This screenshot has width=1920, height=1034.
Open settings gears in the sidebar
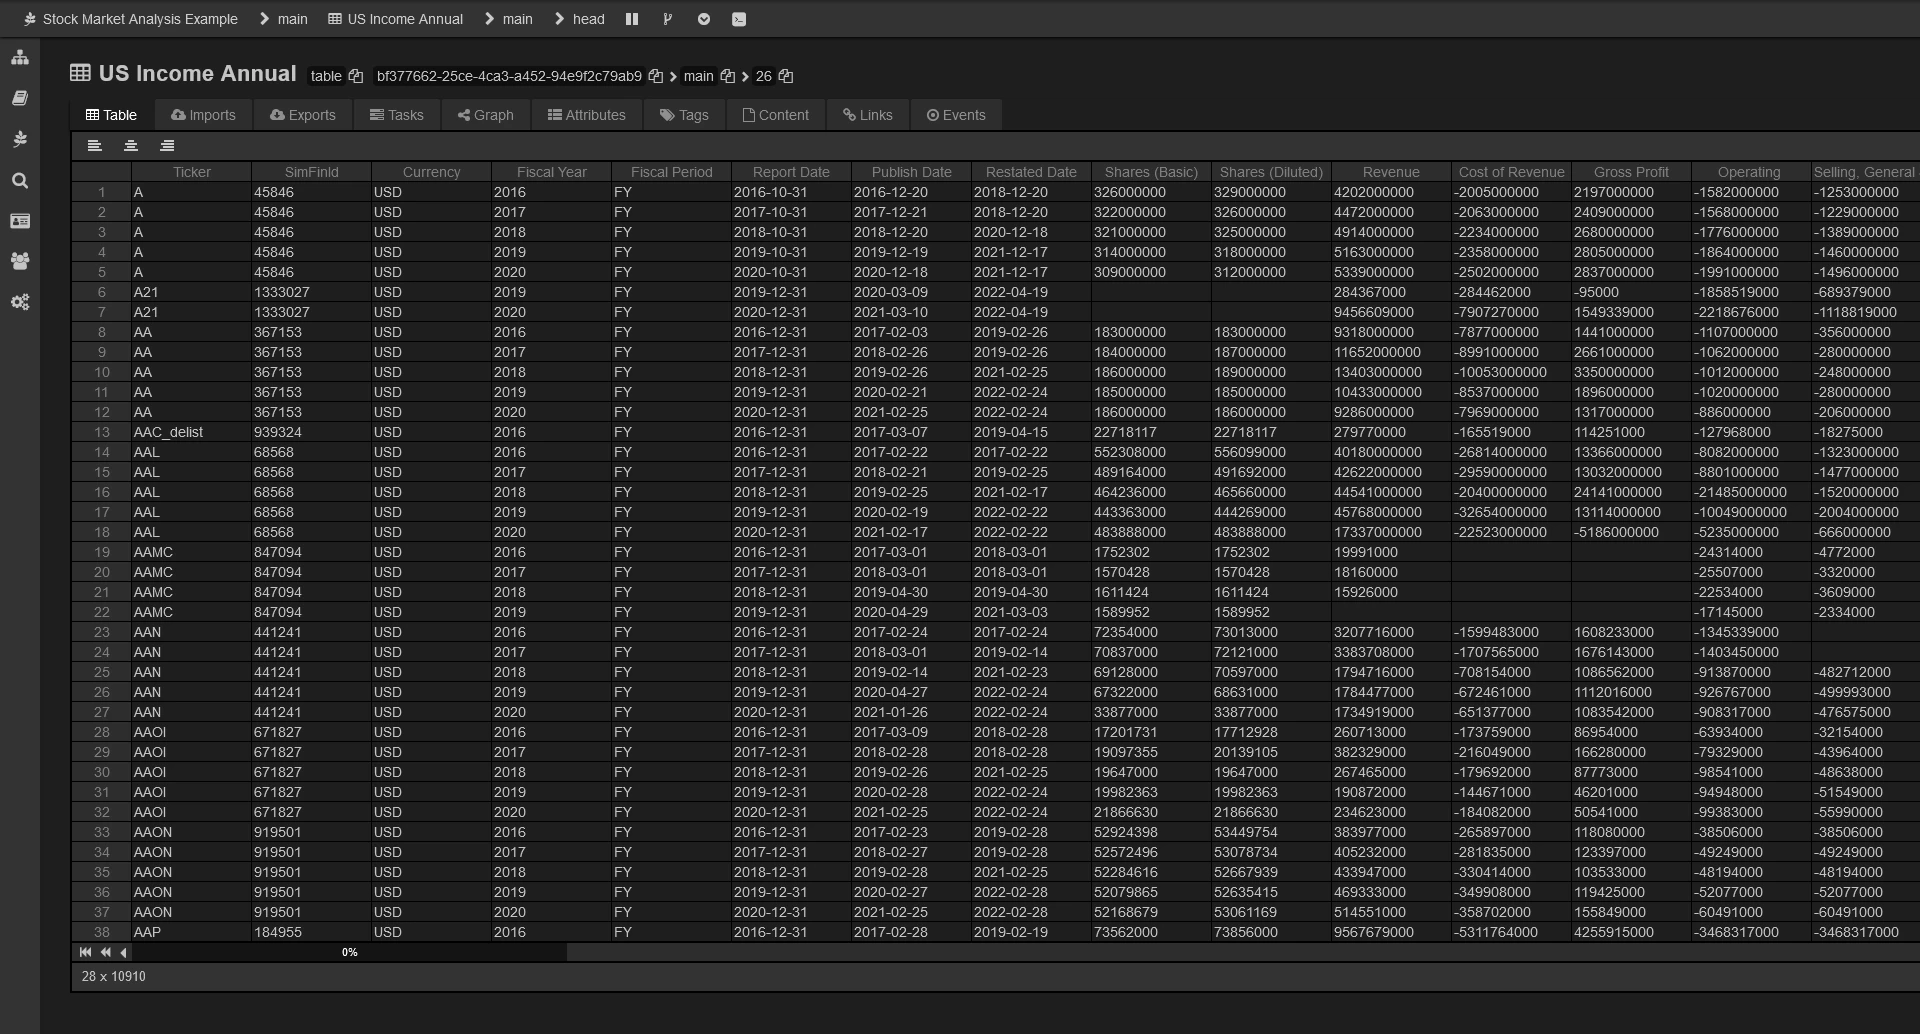pos(20,302)
